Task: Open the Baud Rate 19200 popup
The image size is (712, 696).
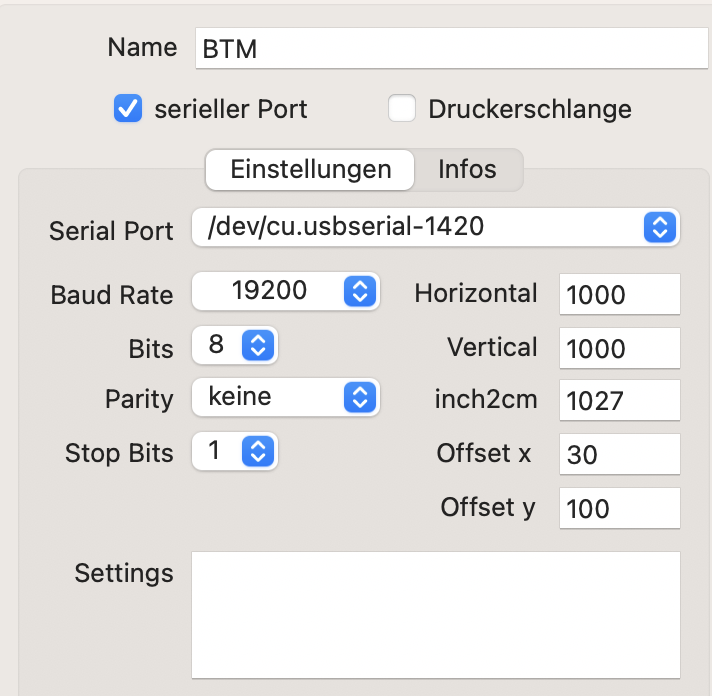Action: [286, 291]
